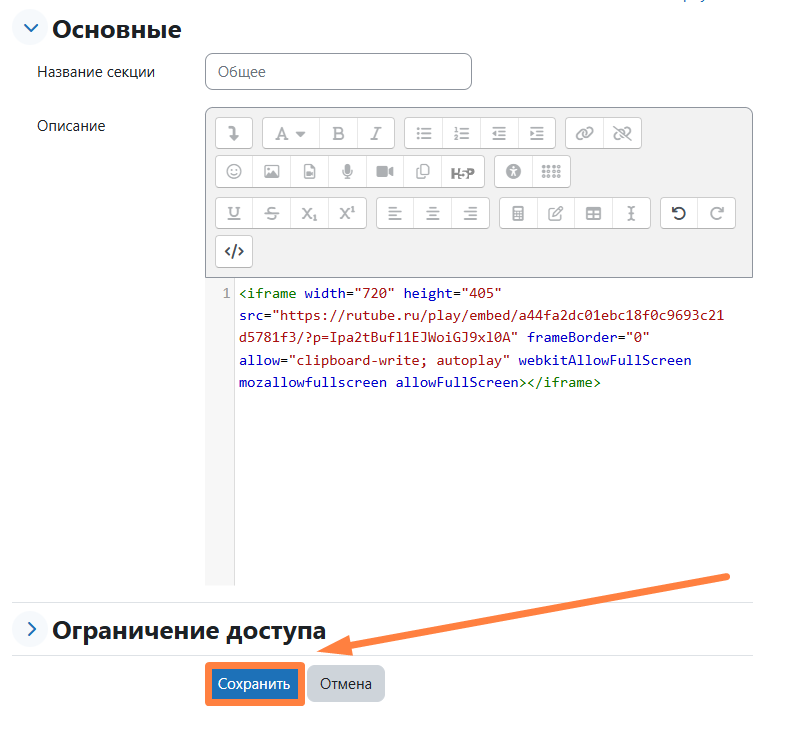The height and width of the screenshot is (731, 797).
Task: Click the insert image icon
Action: tap(271, 172)
